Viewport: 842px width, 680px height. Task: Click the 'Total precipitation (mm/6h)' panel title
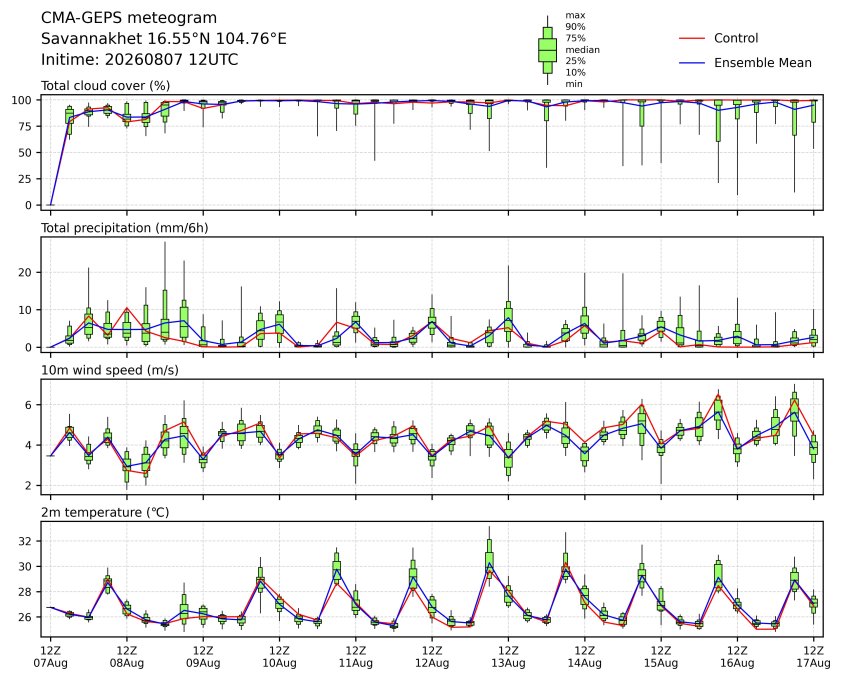click(x=125, y=228)
